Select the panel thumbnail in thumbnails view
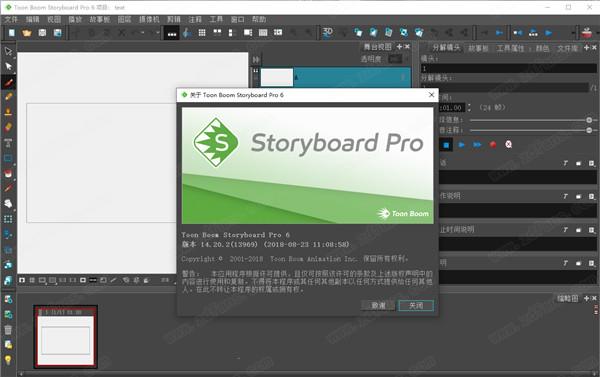Viewport: 600px width, 377px height. 65,337
